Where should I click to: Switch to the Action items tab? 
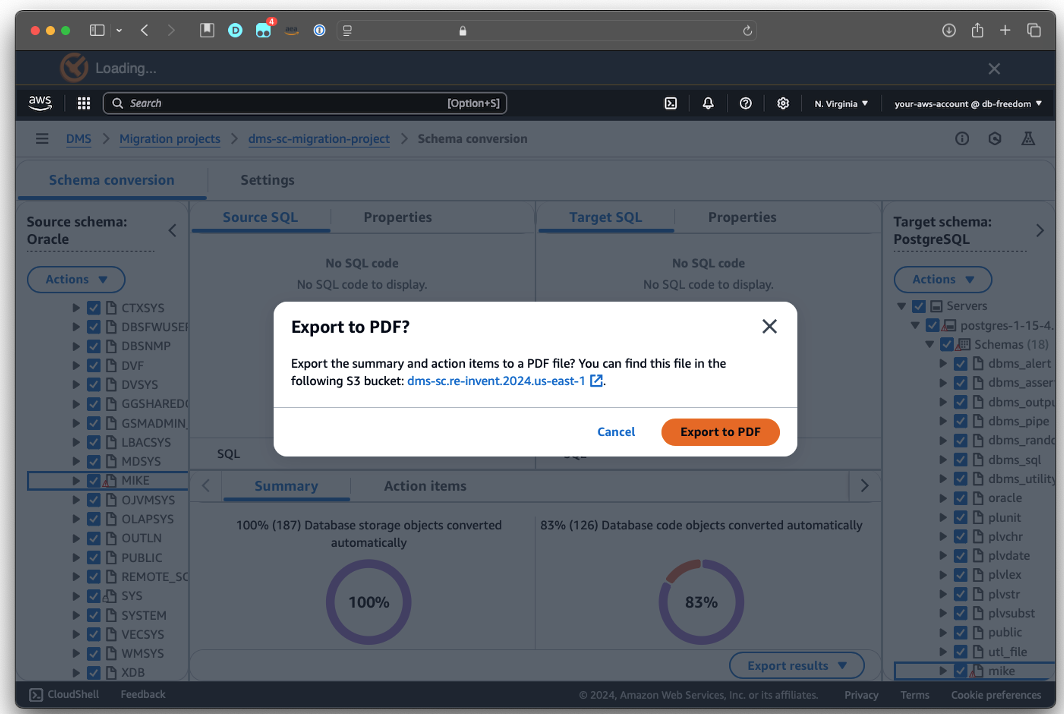pos(425,486)
